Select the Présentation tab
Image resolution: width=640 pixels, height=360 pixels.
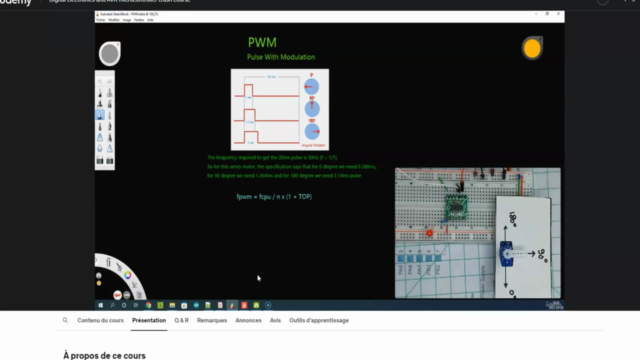(x=149, y=320)
